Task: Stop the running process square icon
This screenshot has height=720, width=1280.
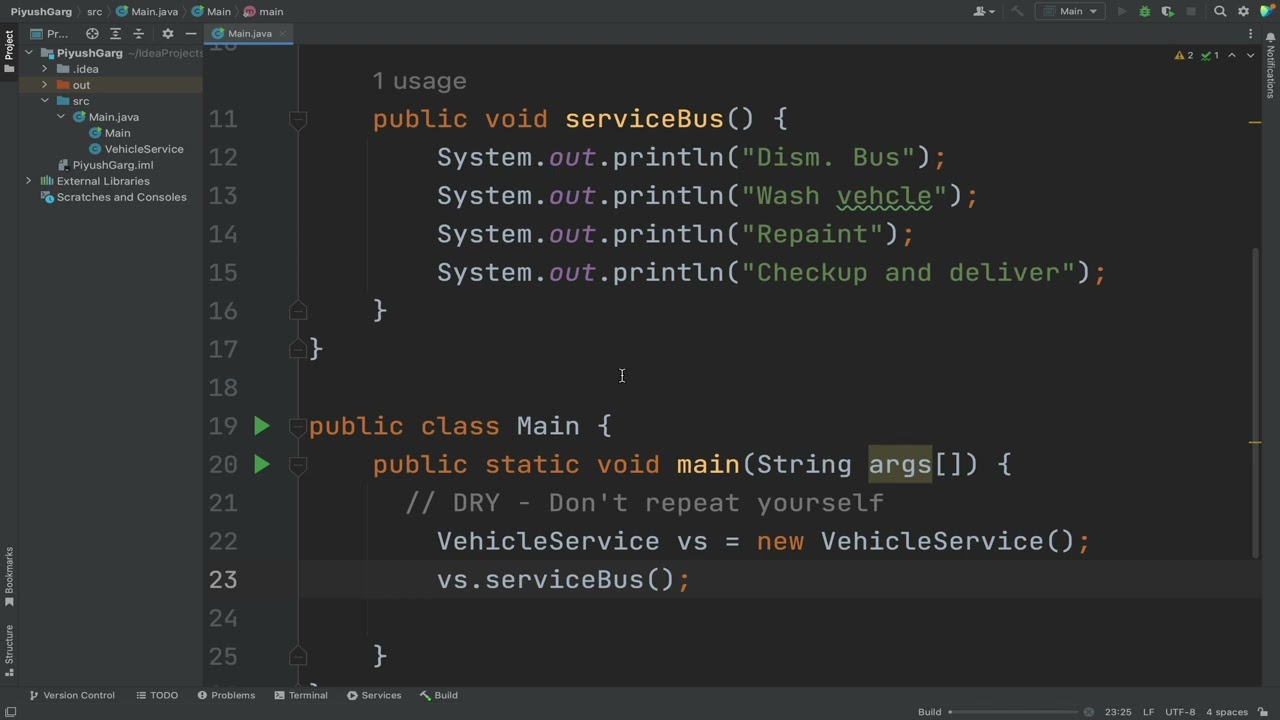Action: point(1190,12)
